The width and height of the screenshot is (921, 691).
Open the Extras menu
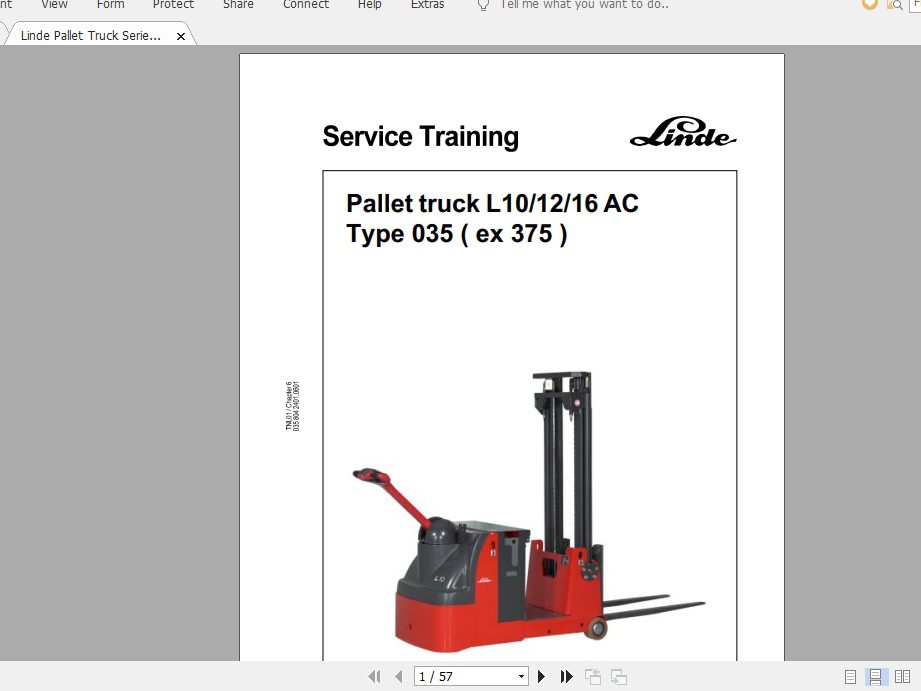tap(428, 5)
